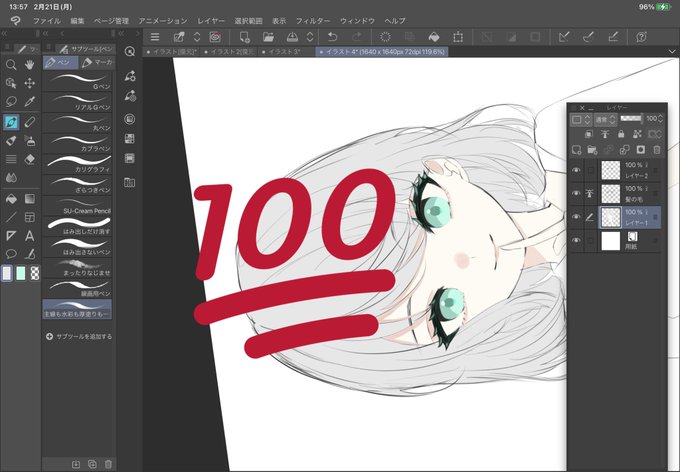680x472 pixels.
Task: Select the Gradient tool
Action: tap(29, 199)
